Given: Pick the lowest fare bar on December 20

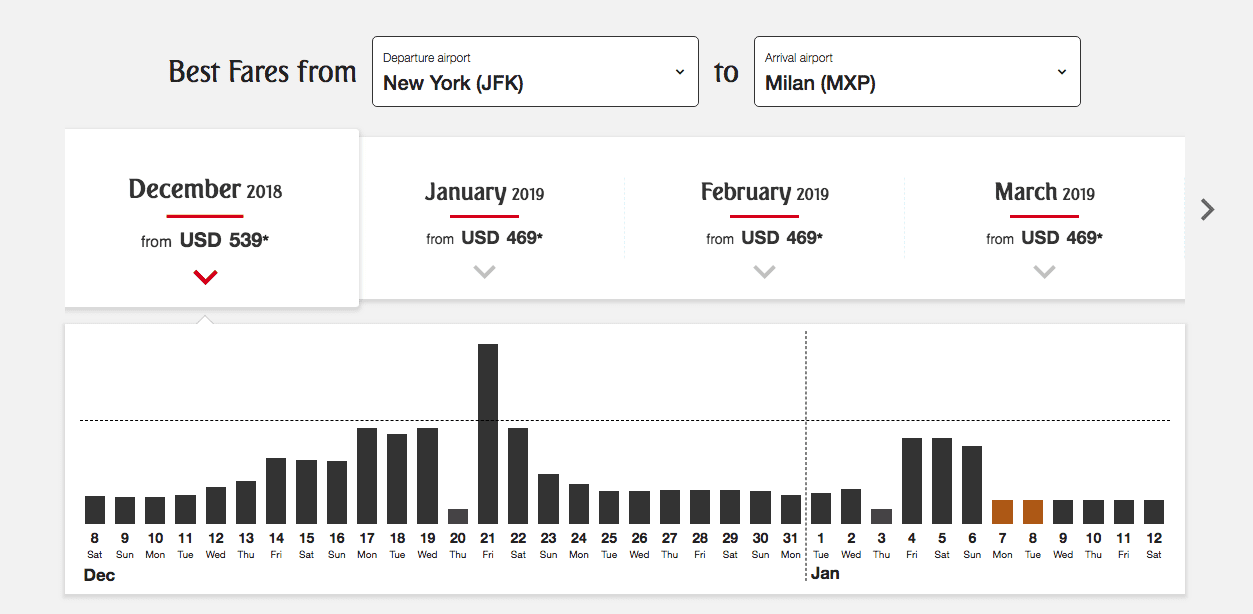Looking at the screenshot, I should [x=458, y=516].
